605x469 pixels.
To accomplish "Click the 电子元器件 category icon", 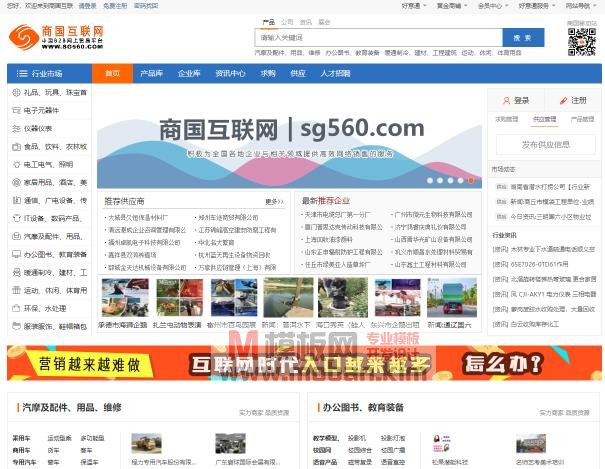I will click(x=16, y=111).
